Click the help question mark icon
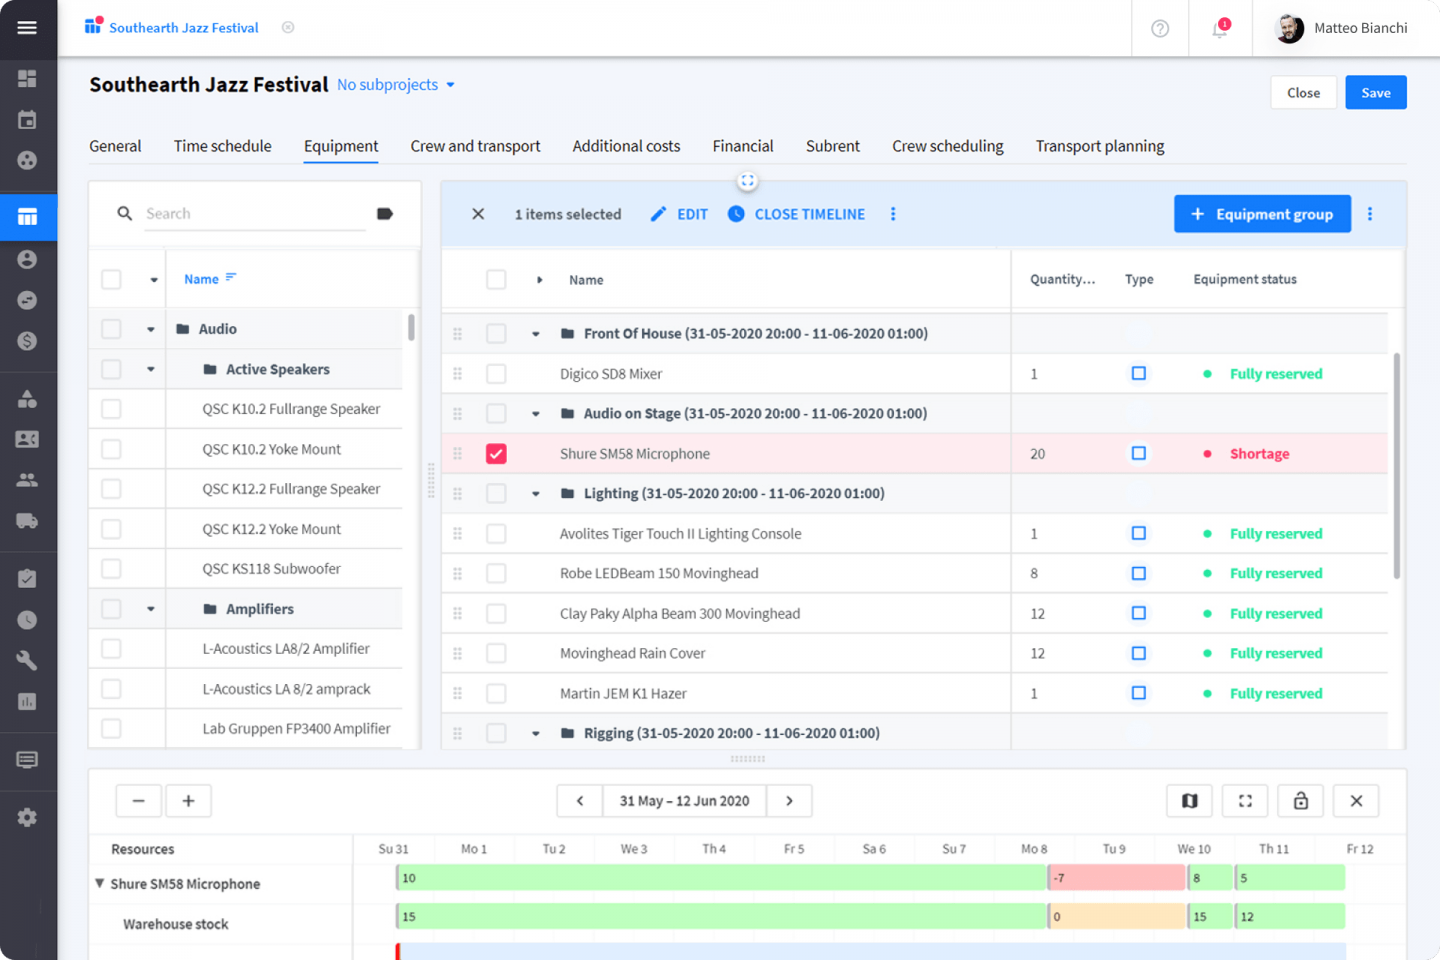 tap(1160, 29)
